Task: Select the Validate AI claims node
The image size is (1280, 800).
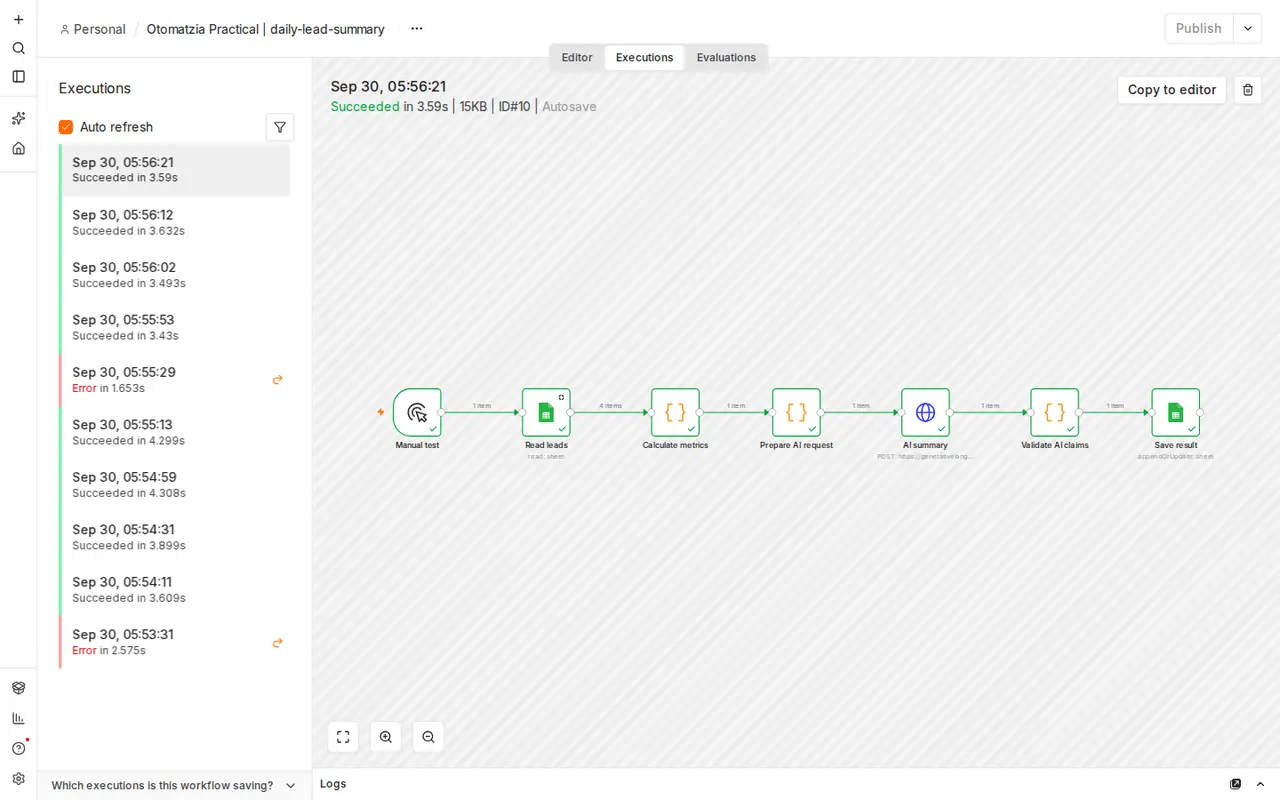Action: pyautogui.click(x=1054, y=412)
